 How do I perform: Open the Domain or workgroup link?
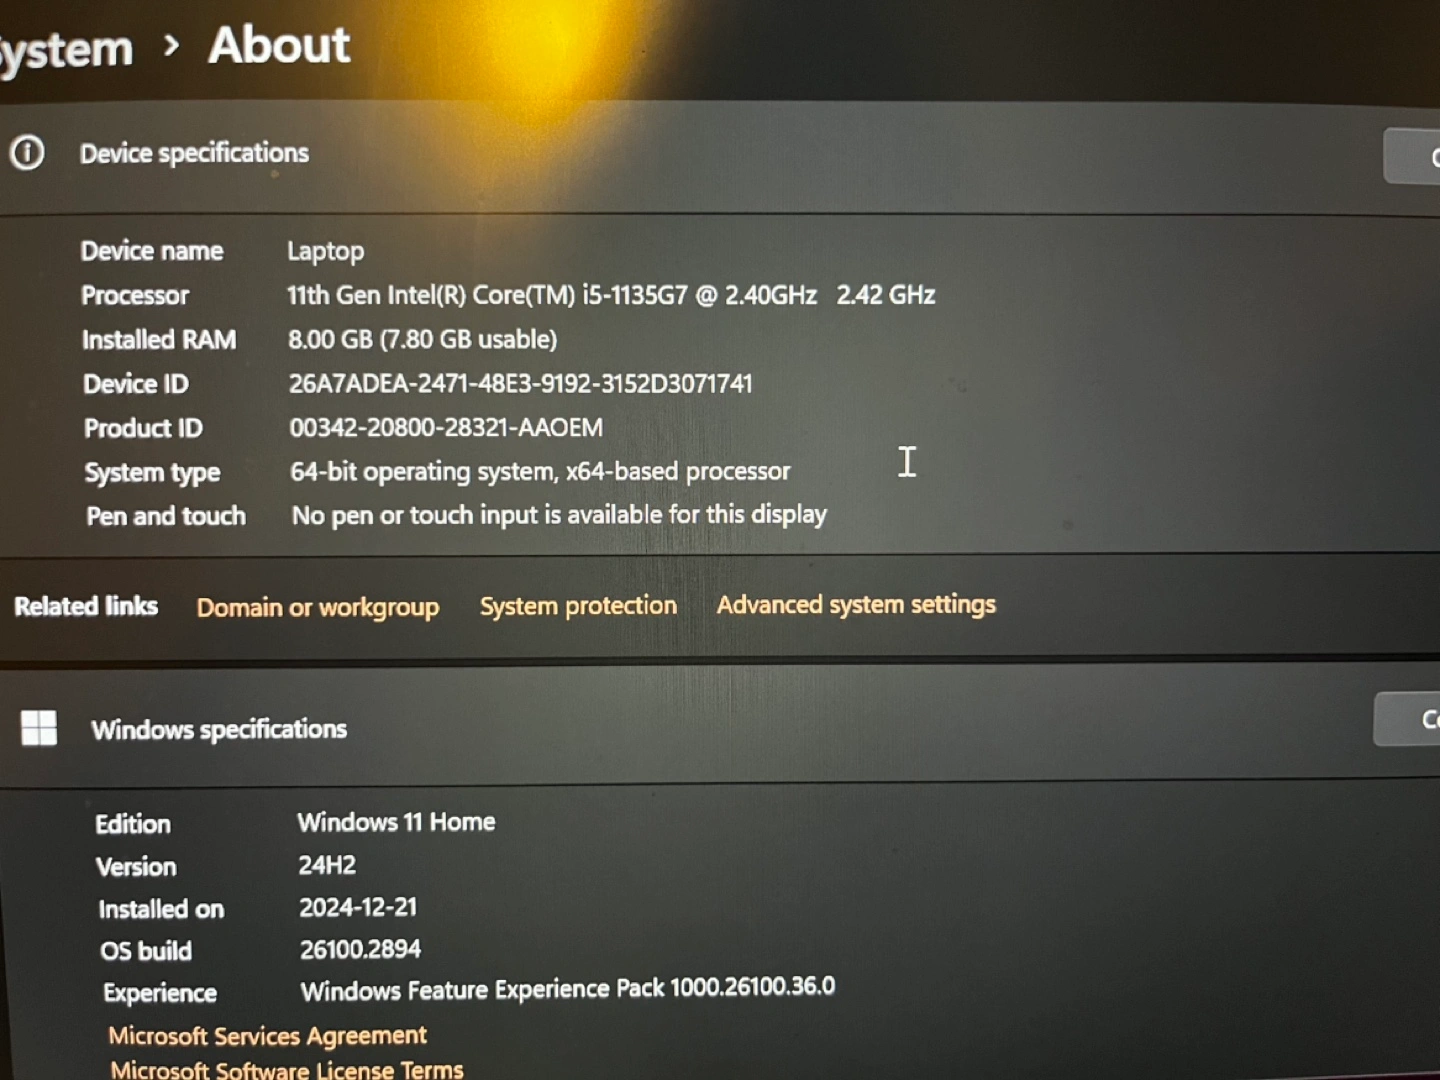pos(317,607)
